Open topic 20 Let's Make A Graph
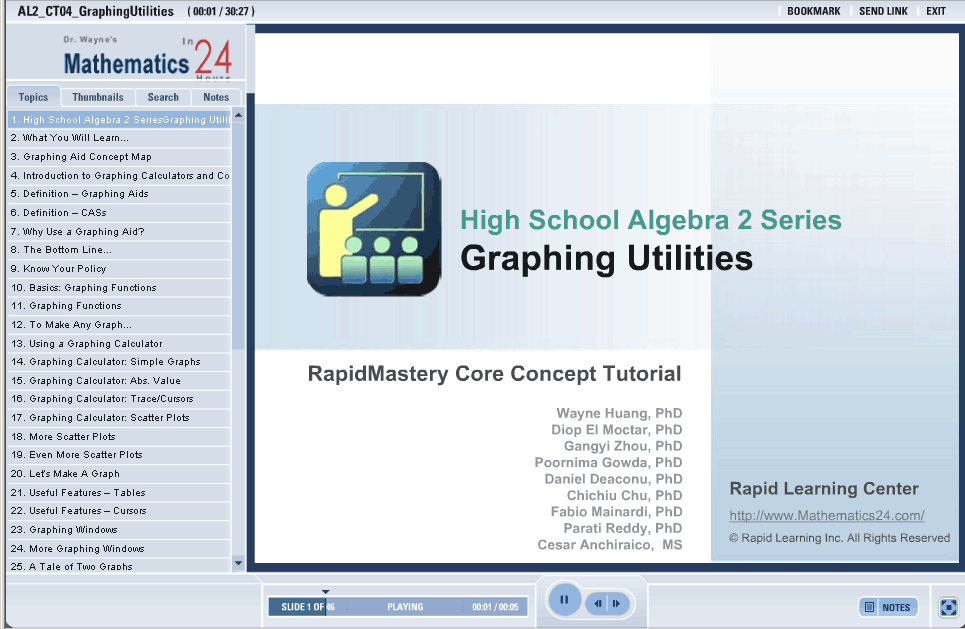Viewport: 965px width, 629px height. click(65, 474)
